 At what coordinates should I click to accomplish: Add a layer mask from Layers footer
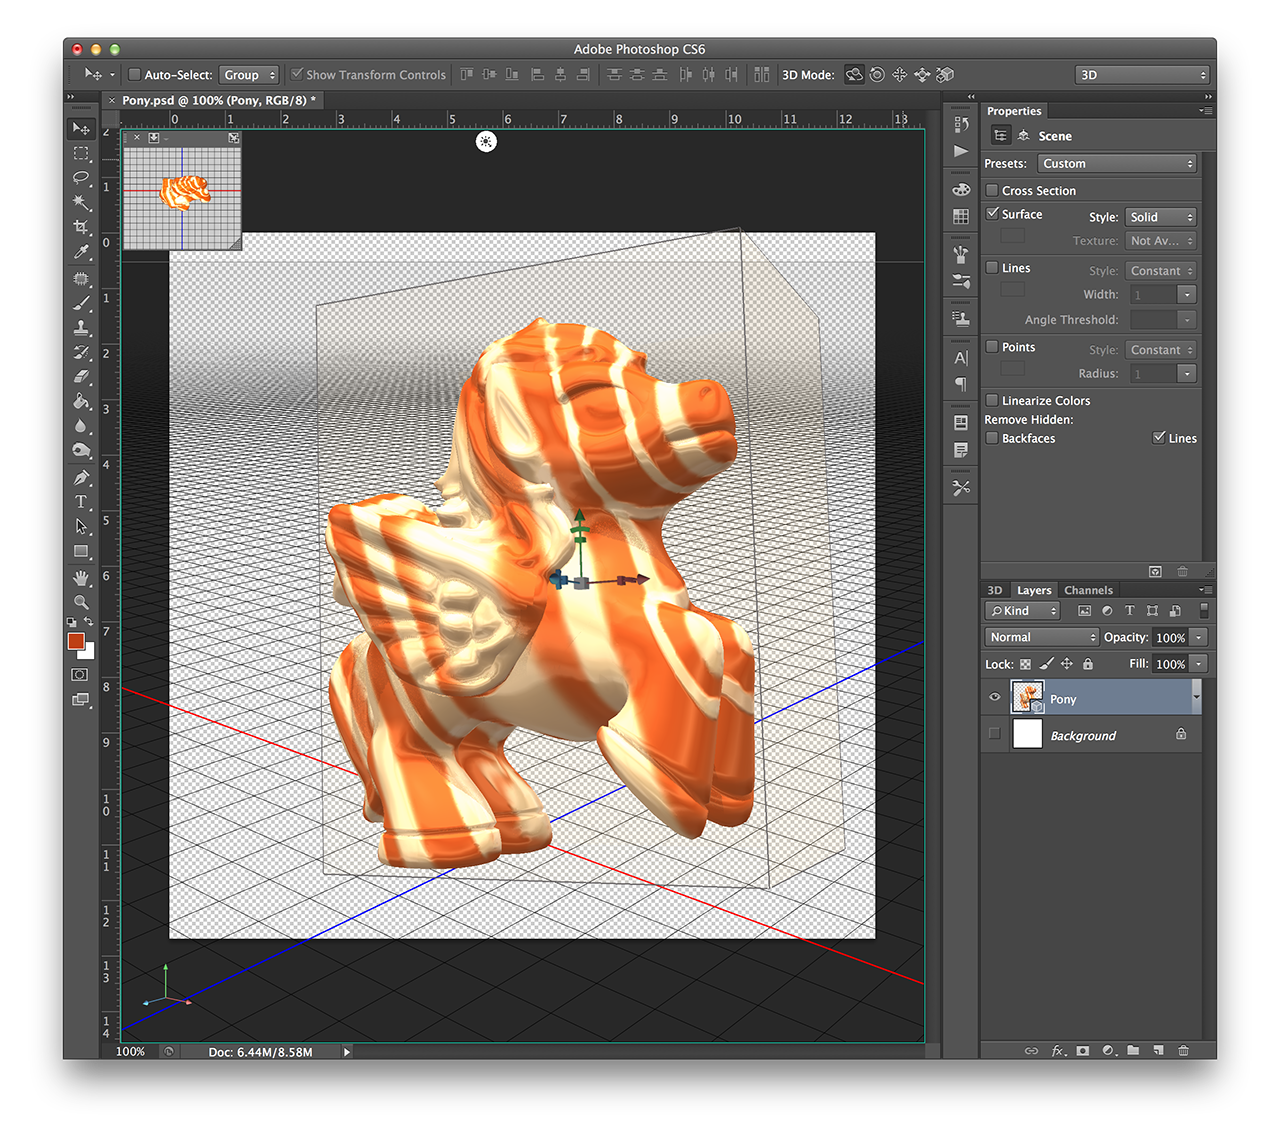[x=1083, y=1051]
